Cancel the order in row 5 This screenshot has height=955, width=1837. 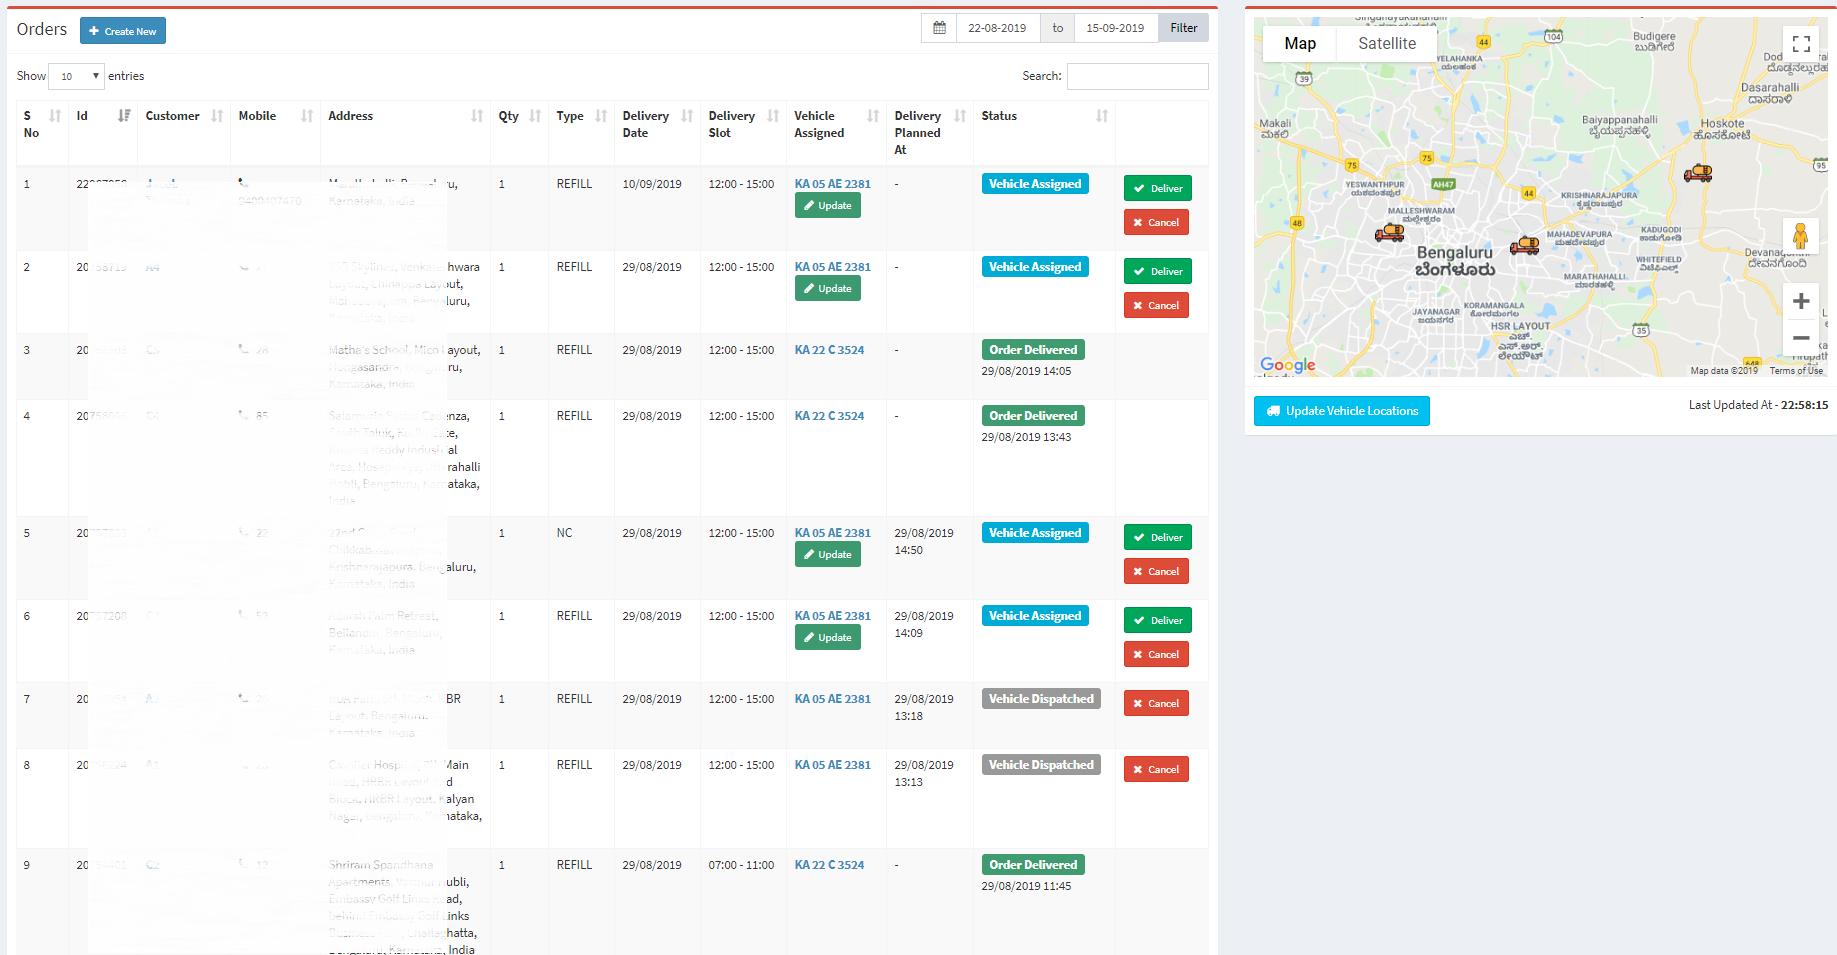coord(1156,571)
